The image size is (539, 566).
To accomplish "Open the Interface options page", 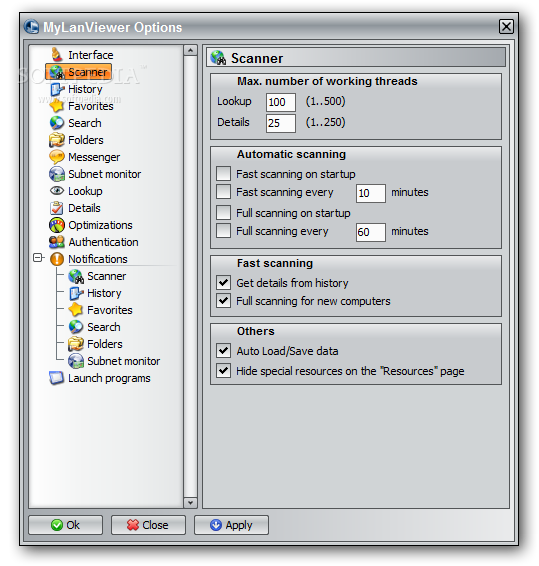I will (x=91, y=55).
